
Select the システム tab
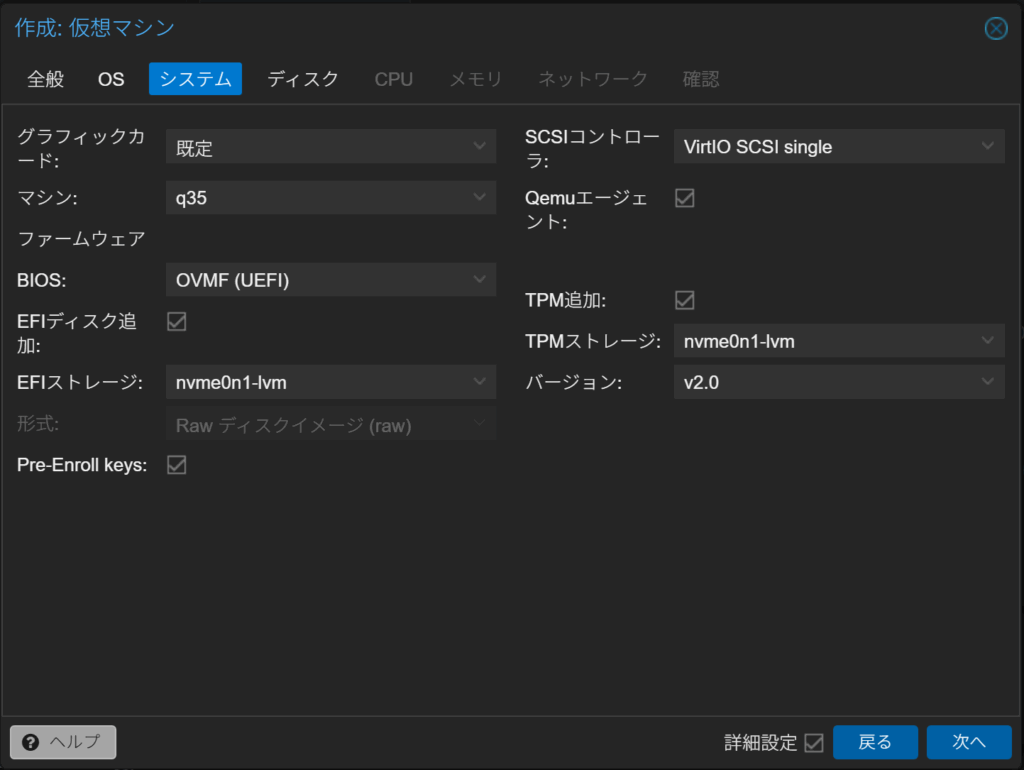(x=195, y=79)
